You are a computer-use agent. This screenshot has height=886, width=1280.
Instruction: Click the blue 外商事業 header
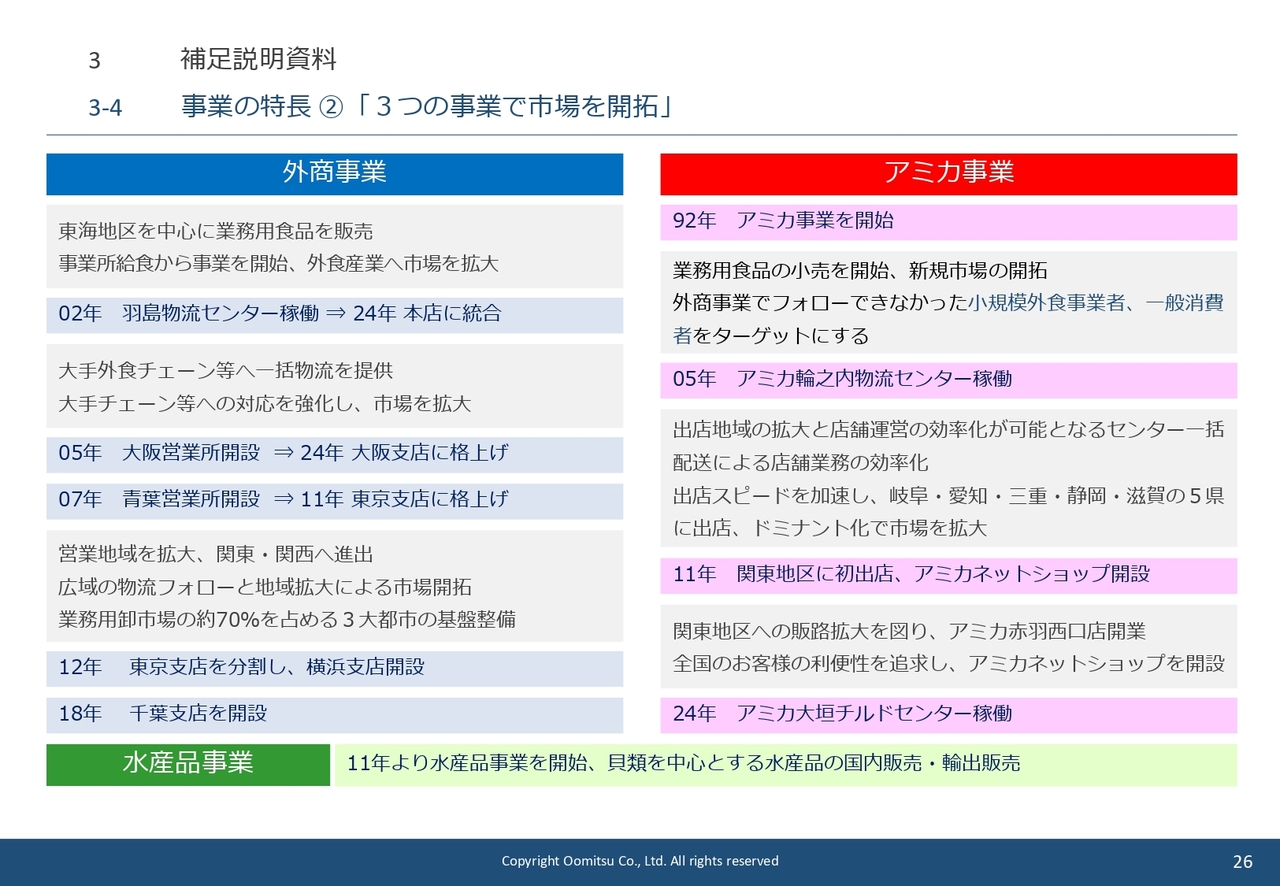tap(334, 173)
